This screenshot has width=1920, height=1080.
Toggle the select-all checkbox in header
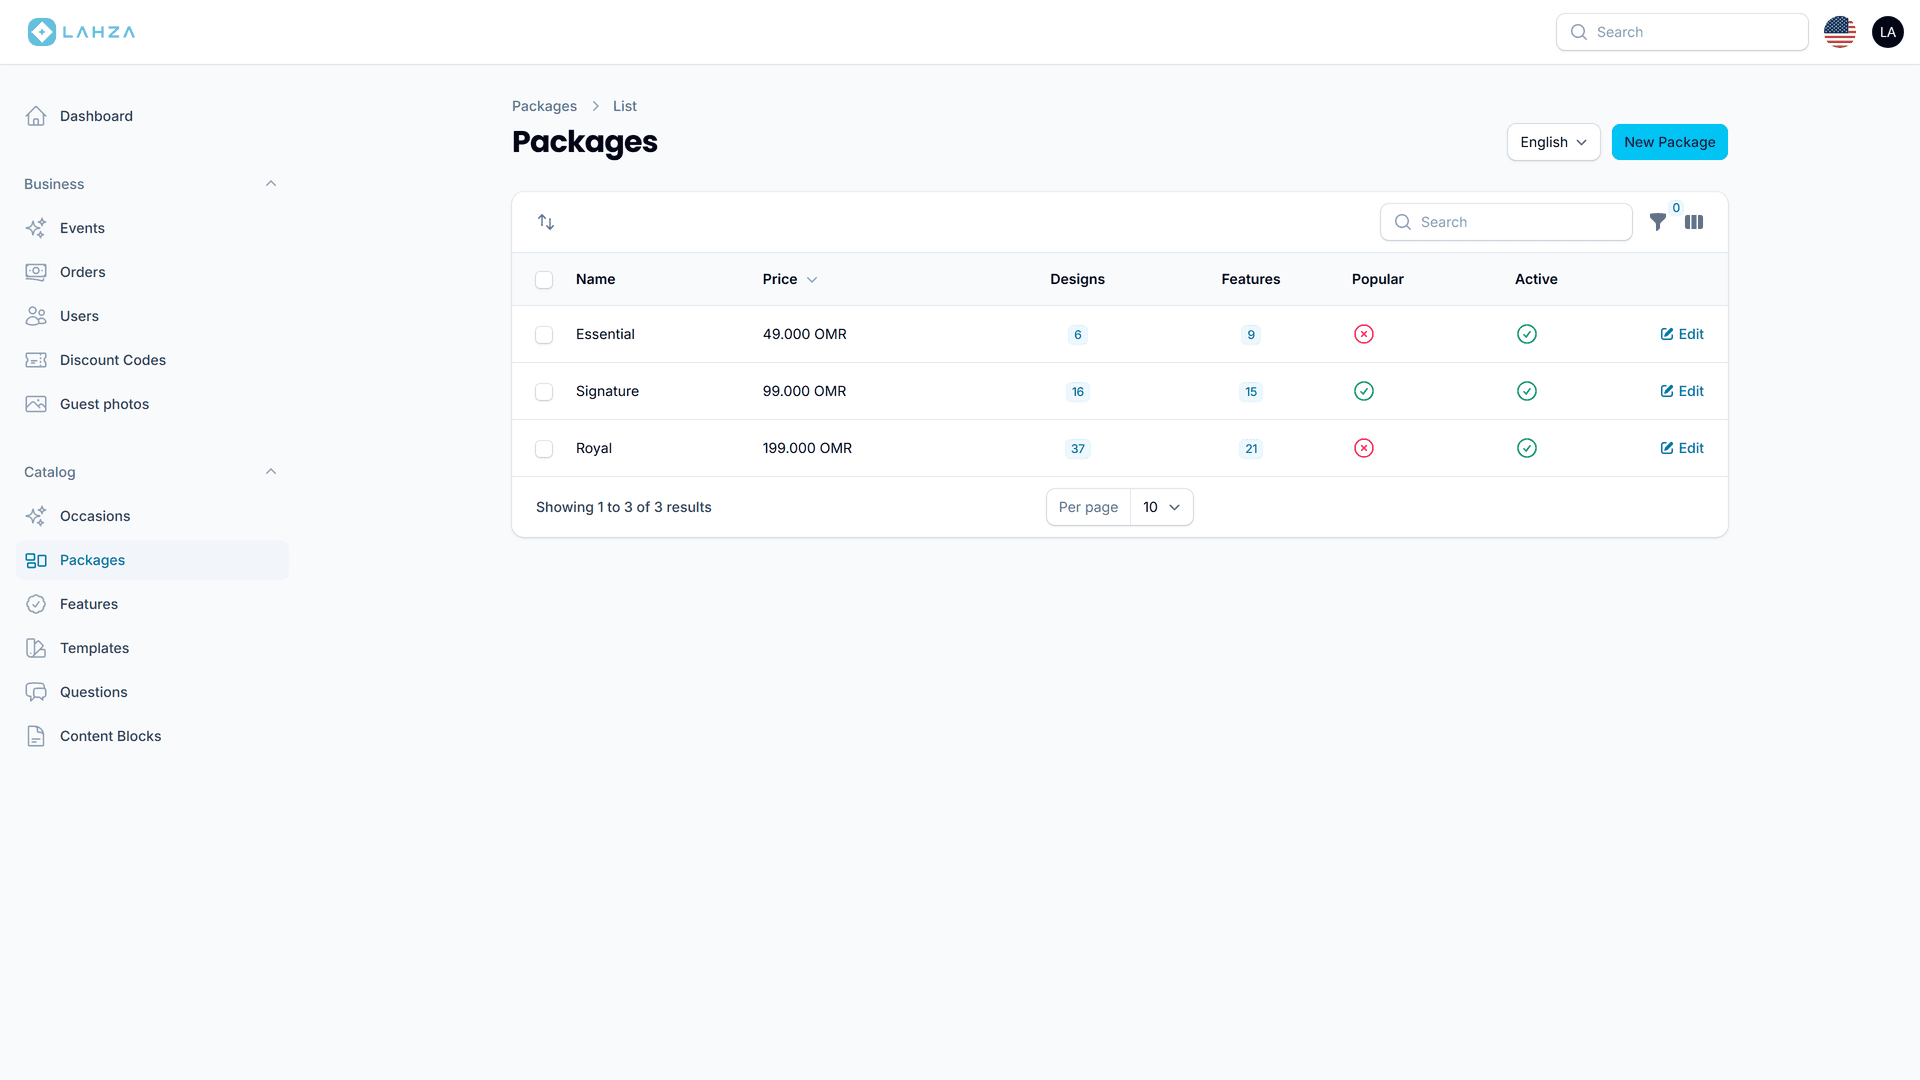(544, 280)
